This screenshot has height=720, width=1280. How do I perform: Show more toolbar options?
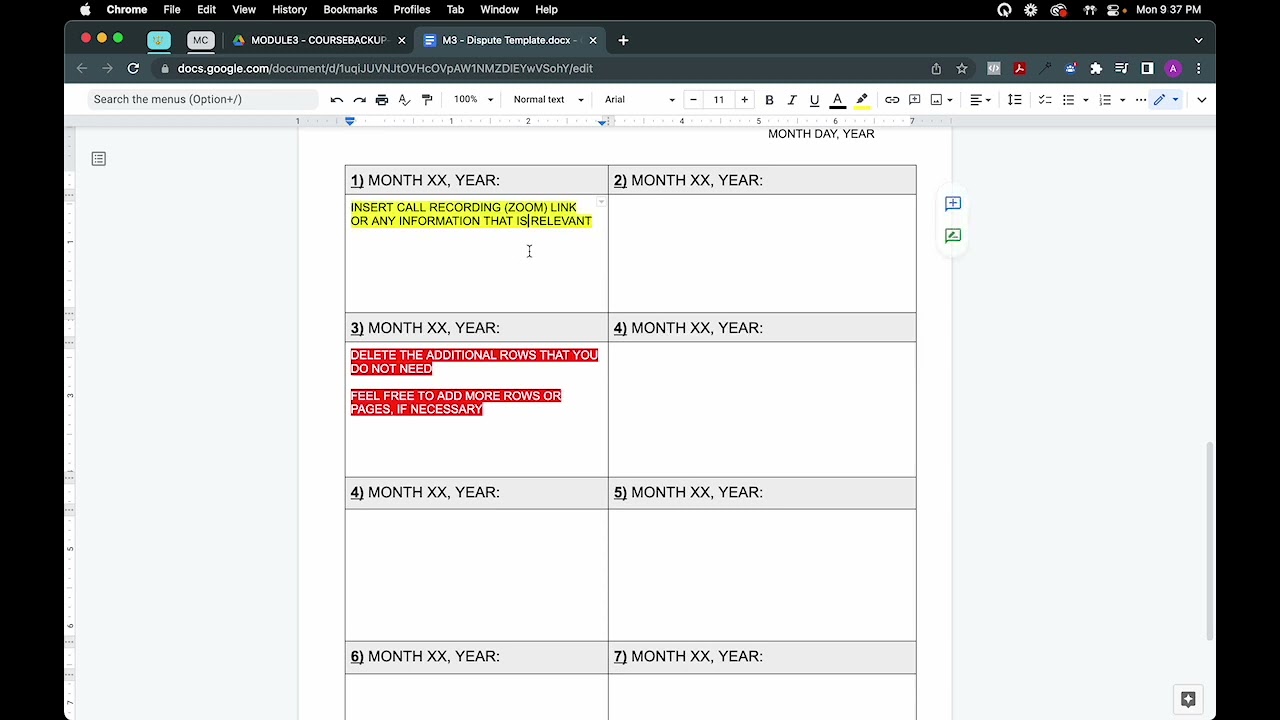[x=1141, y=99]
